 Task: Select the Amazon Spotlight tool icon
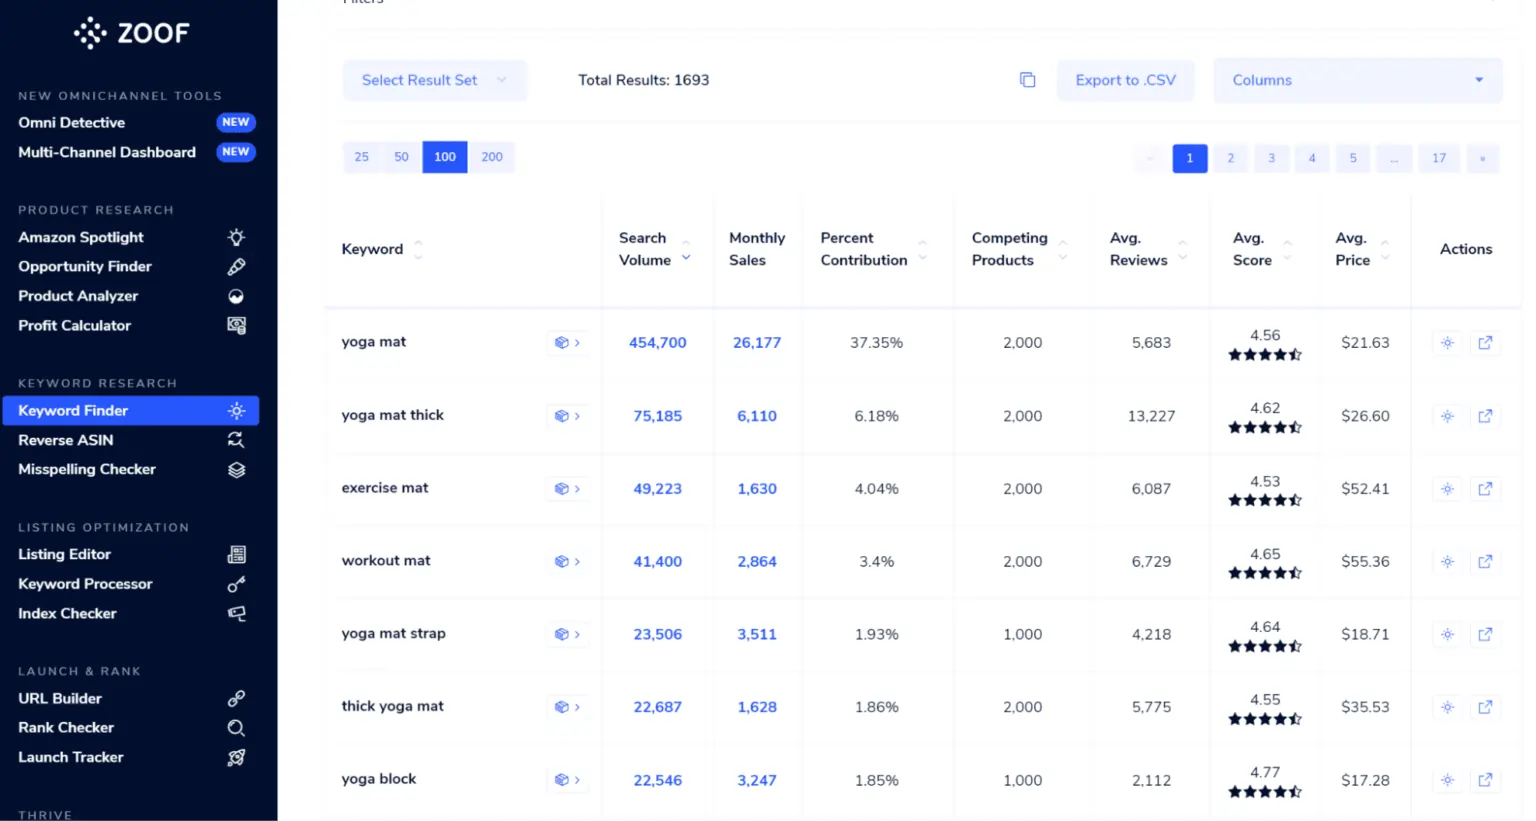click(236, 237)
